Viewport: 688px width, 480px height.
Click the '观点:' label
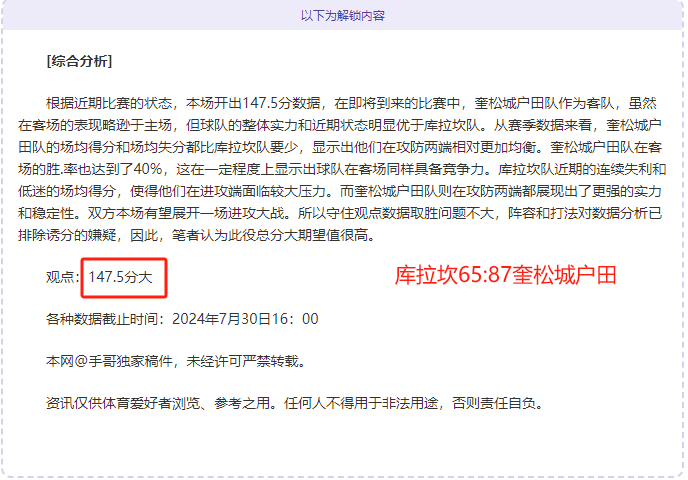63,277
